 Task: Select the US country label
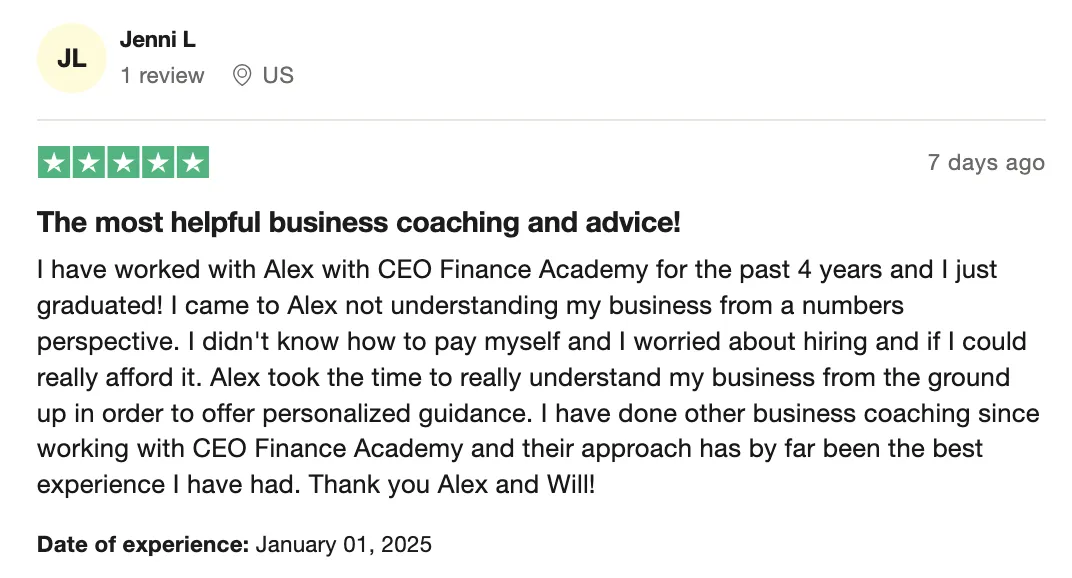click(x=278, y=75)
